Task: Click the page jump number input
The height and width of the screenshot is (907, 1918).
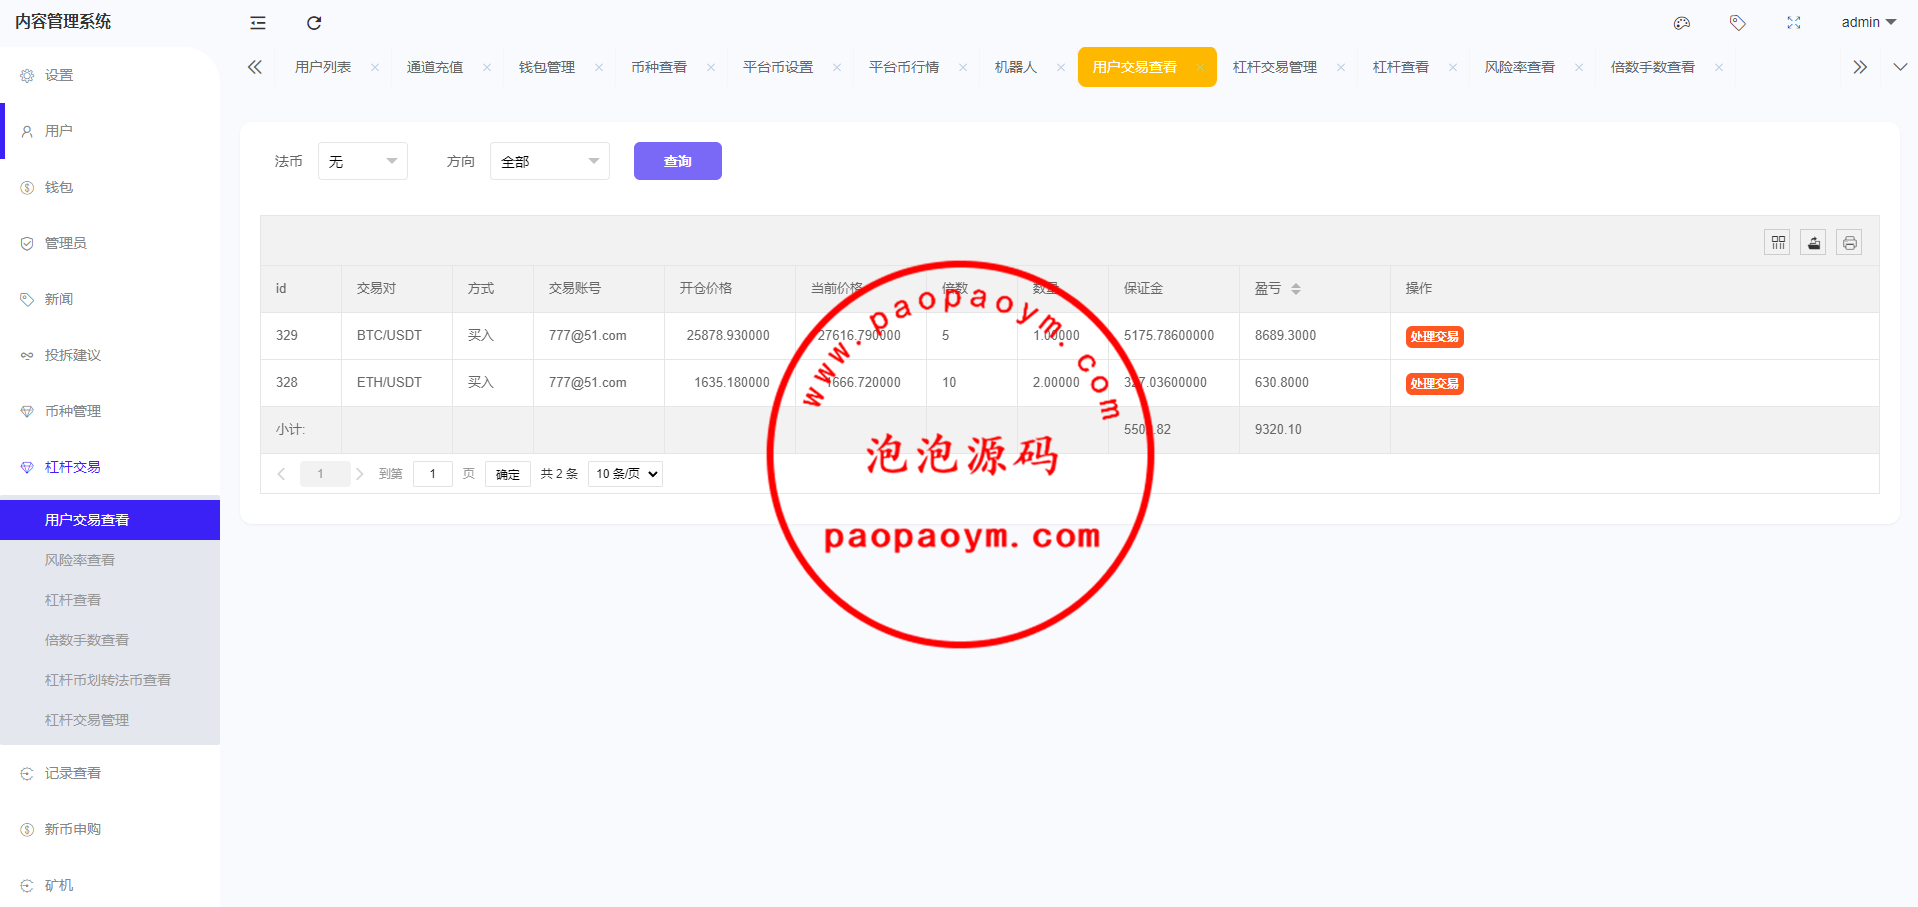Action: tap(433, 474)
